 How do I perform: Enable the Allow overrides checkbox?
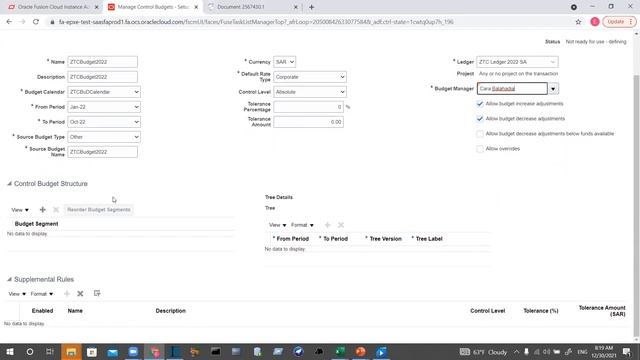click(x=480, y=149)
